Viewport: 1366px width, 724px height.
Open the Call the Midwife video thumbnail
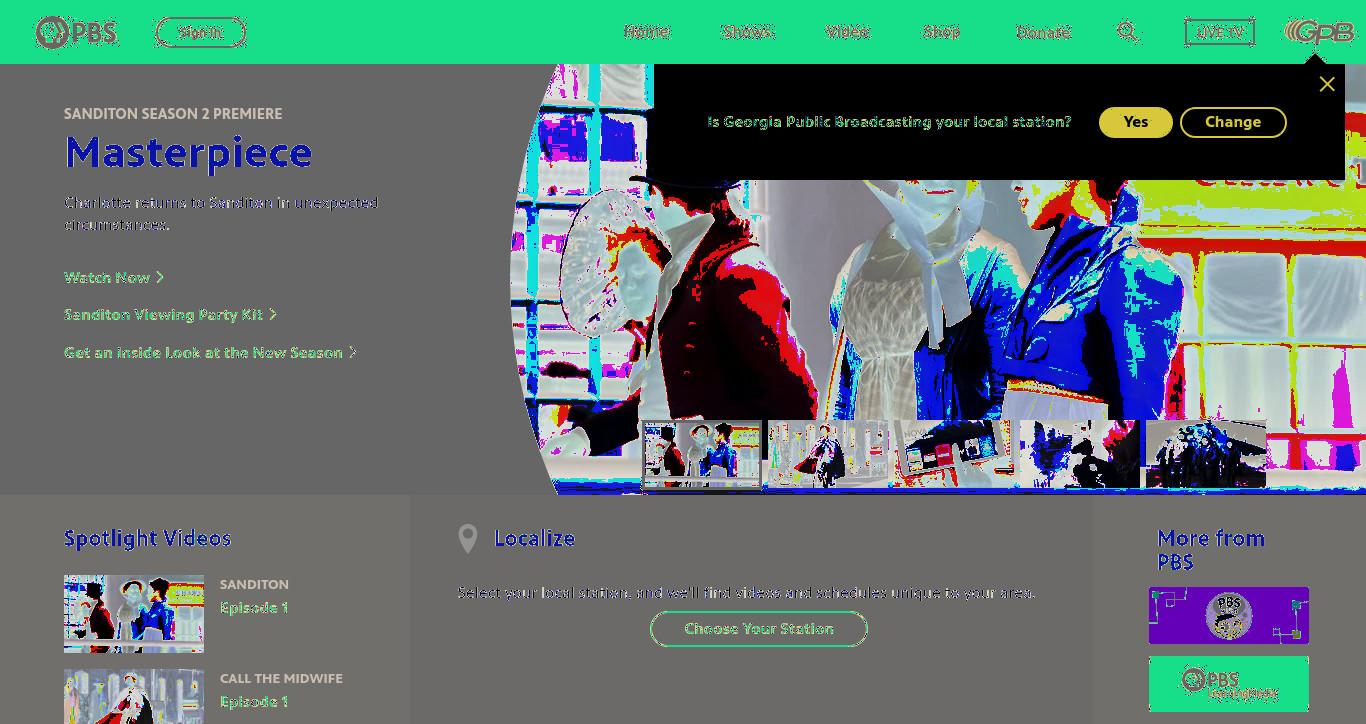(134, 696)
